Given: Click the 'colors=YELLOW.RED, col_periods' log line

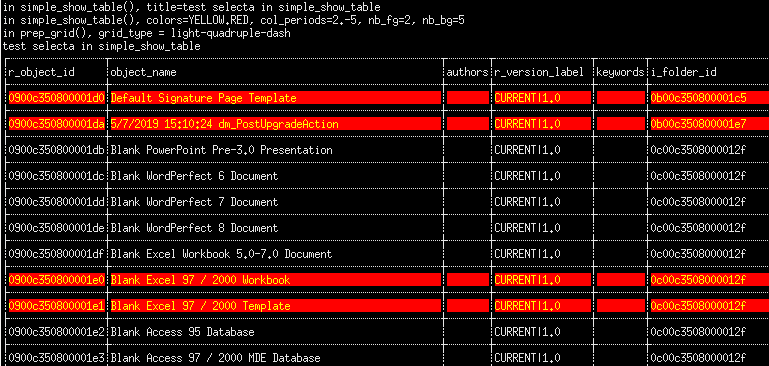Looking at the screenshot, I should (x=233, y=21).
